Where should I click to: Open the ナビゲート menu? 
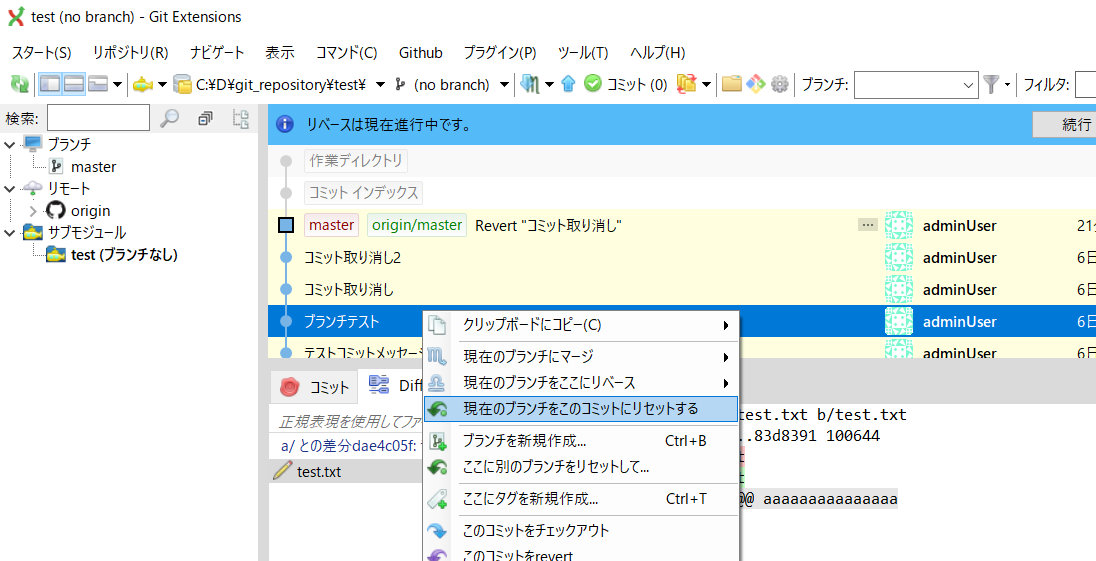pyautogui.click(x=217, y=52)
